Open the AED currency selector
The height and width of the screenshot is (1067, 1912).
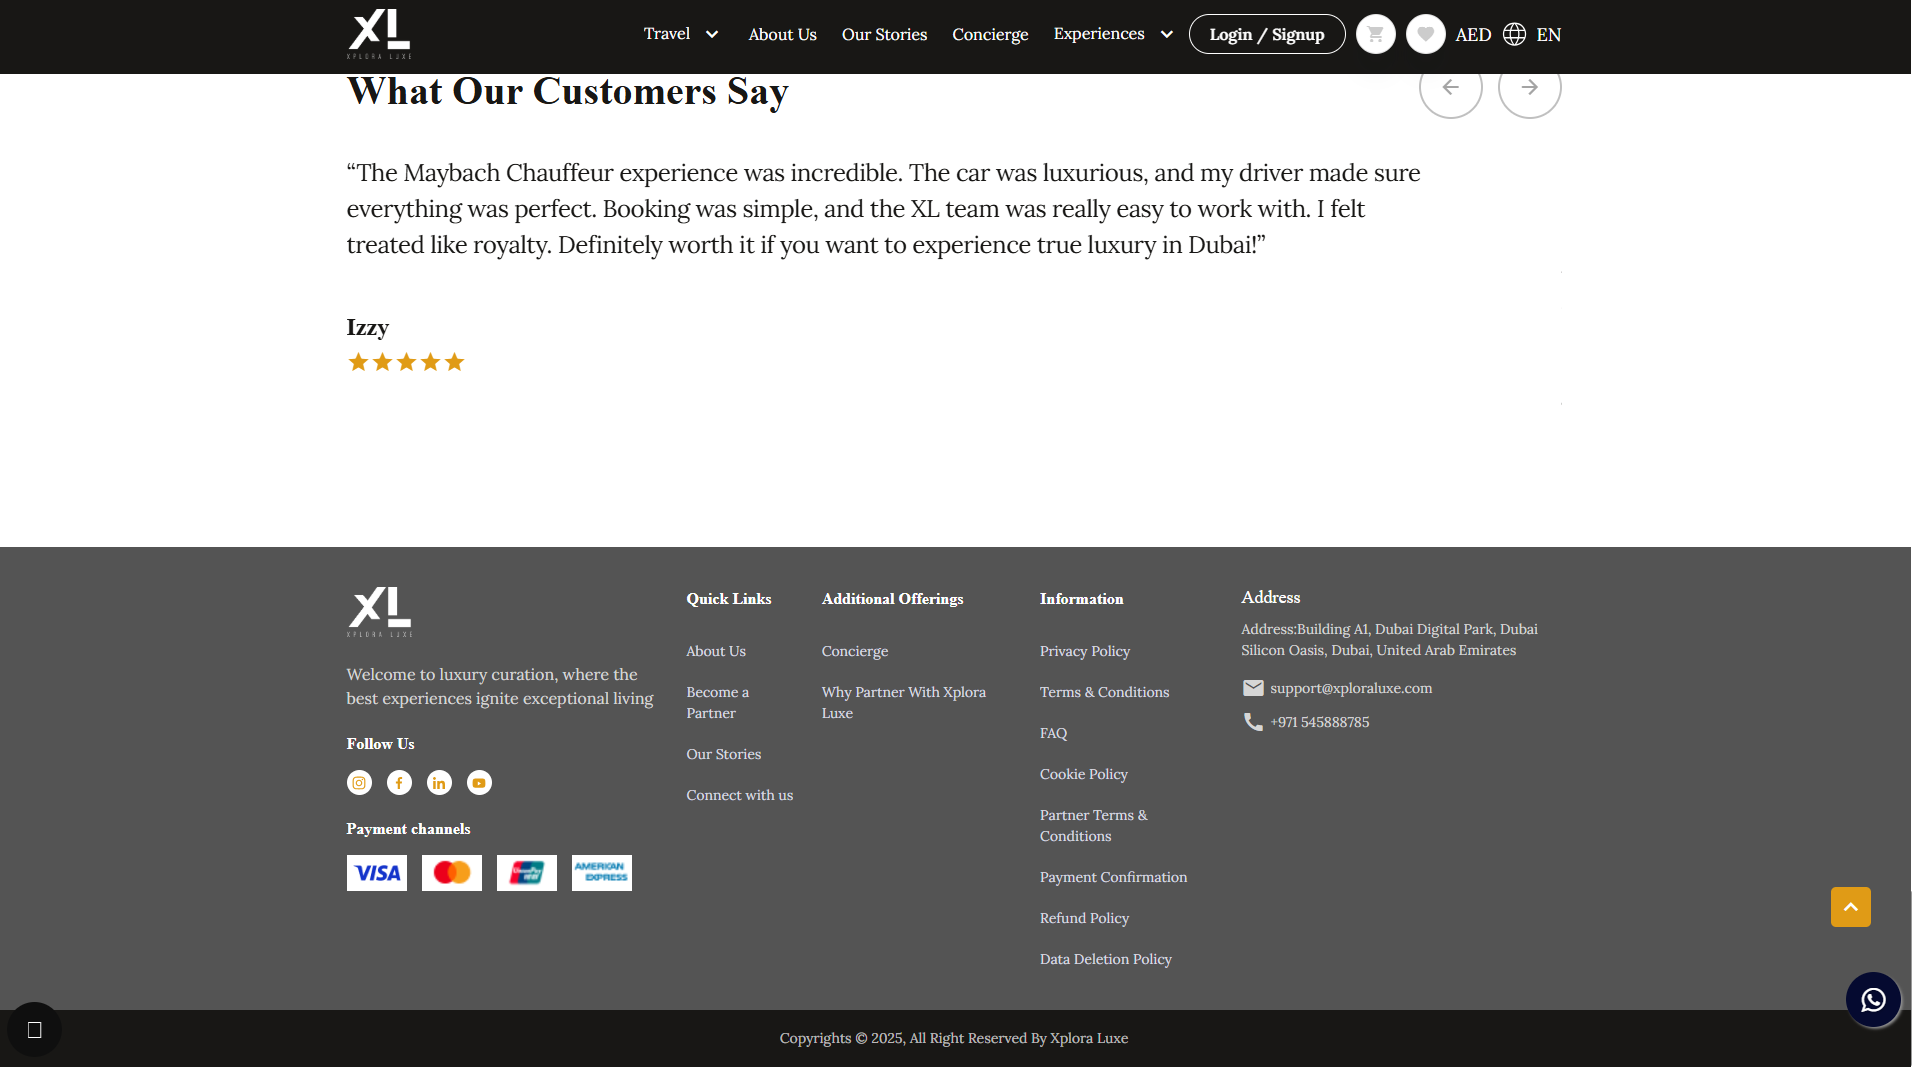(1473, 35)
